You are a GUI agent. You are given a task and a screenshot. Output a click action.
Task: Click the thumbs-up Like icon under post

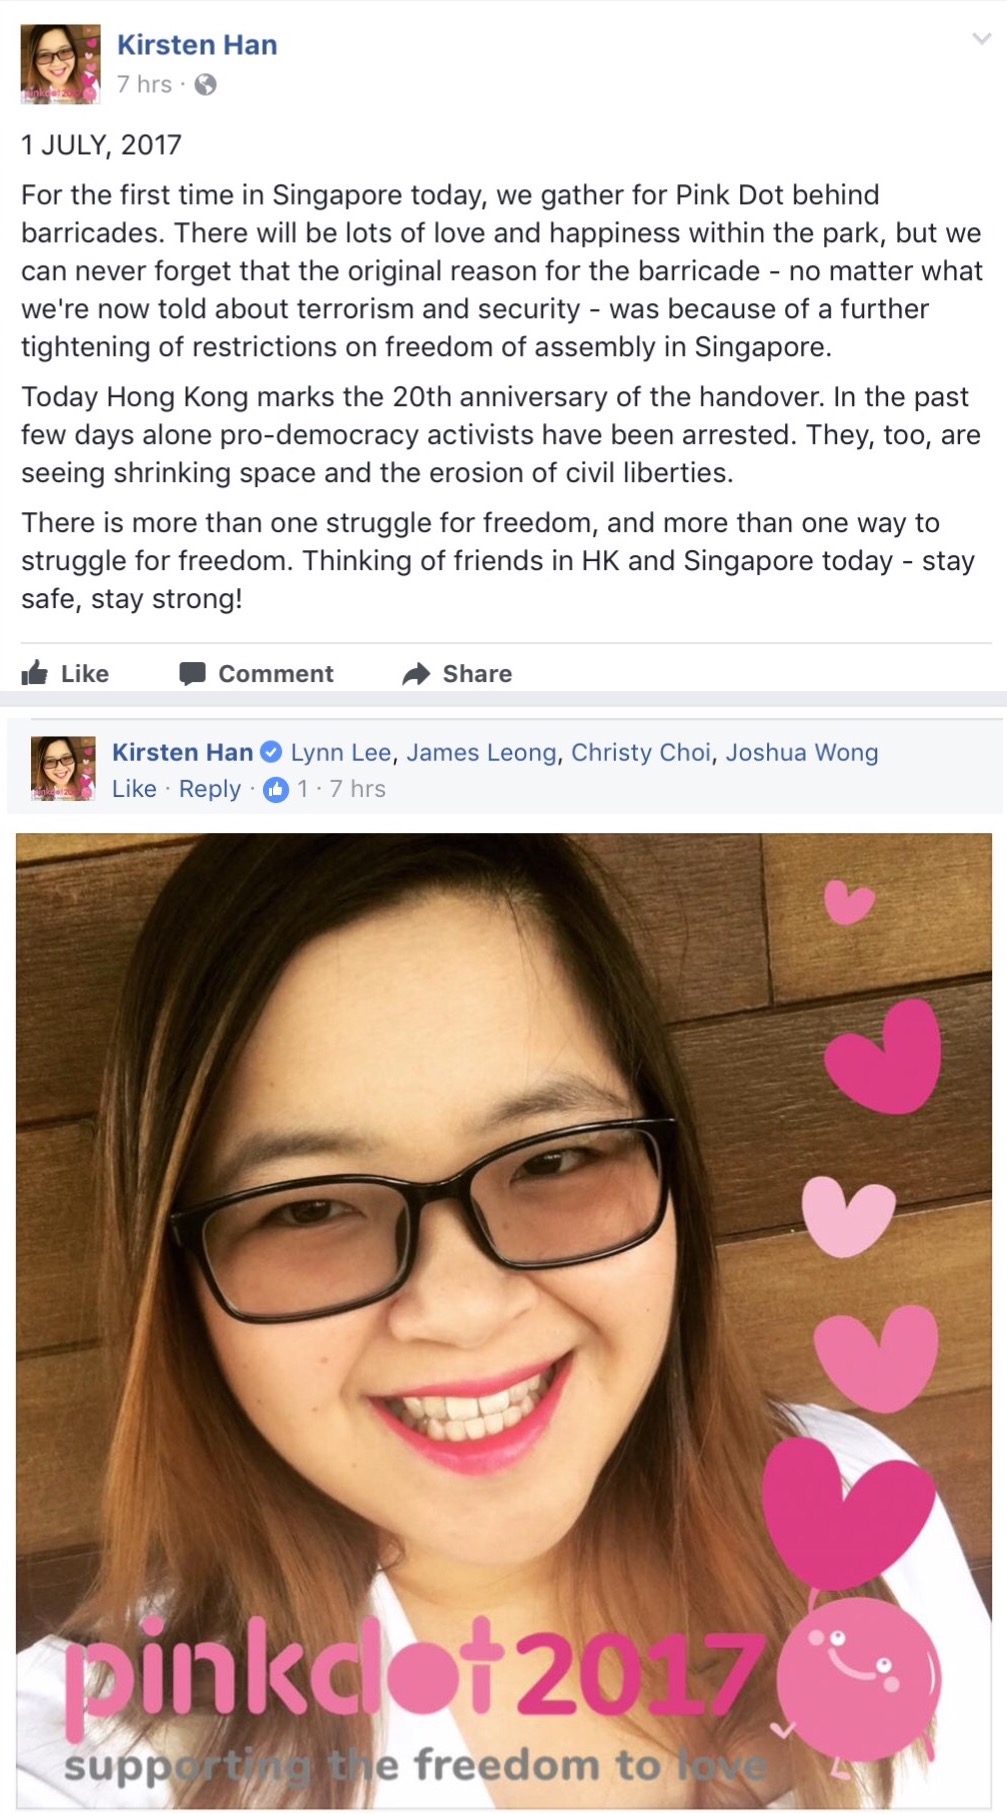click(35, 673)
